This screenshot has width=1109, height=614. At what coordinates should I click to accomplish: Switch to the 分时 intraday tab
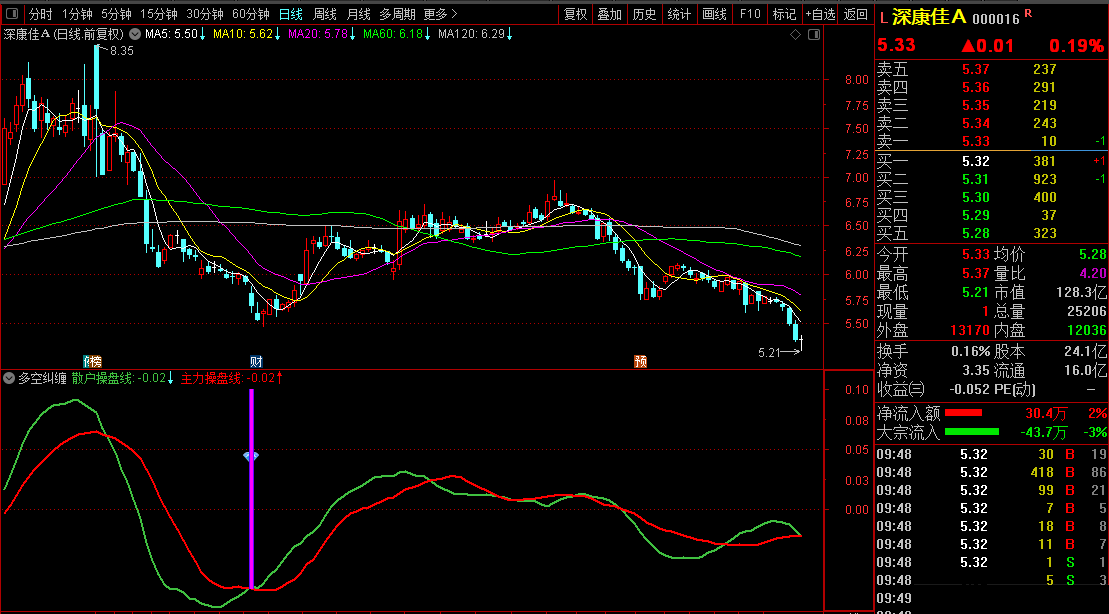tap(40, 14)
